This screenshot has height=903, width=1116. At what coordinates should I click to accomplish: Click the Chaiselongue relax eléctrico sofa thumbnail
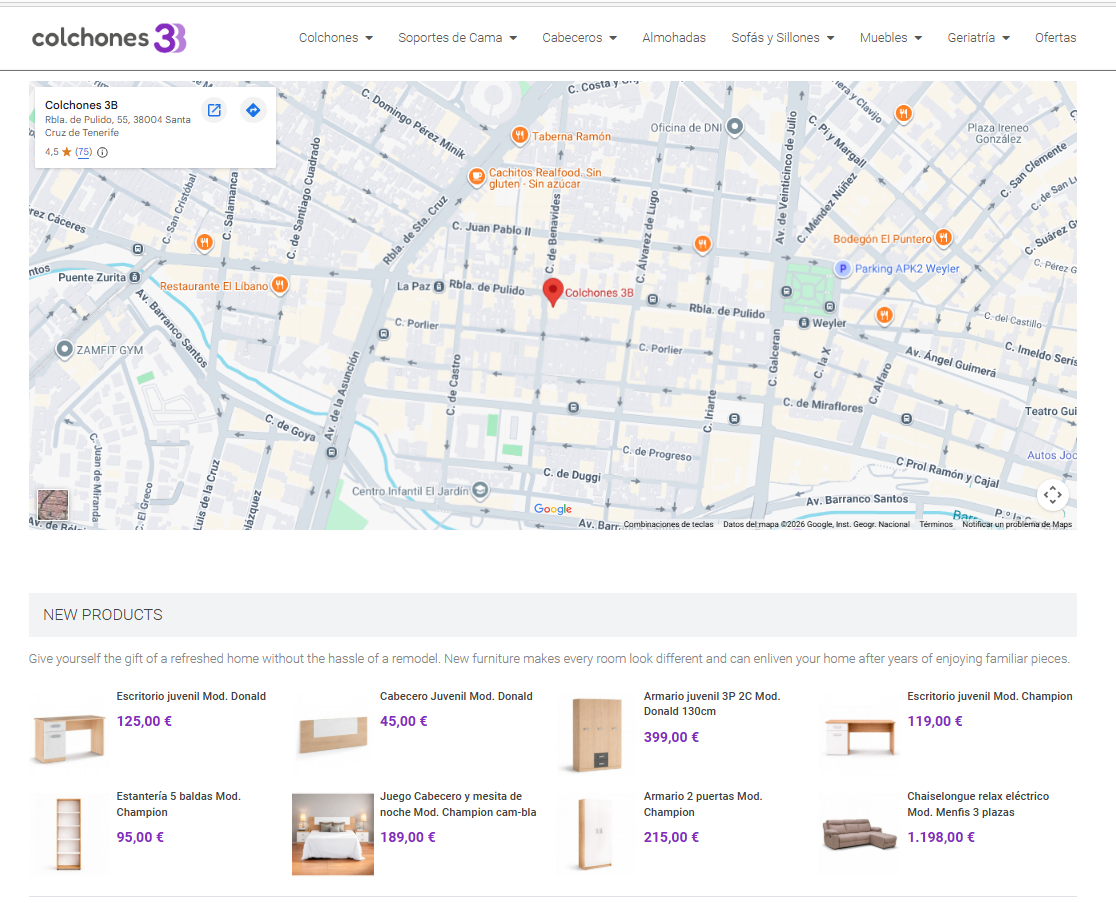860,834
